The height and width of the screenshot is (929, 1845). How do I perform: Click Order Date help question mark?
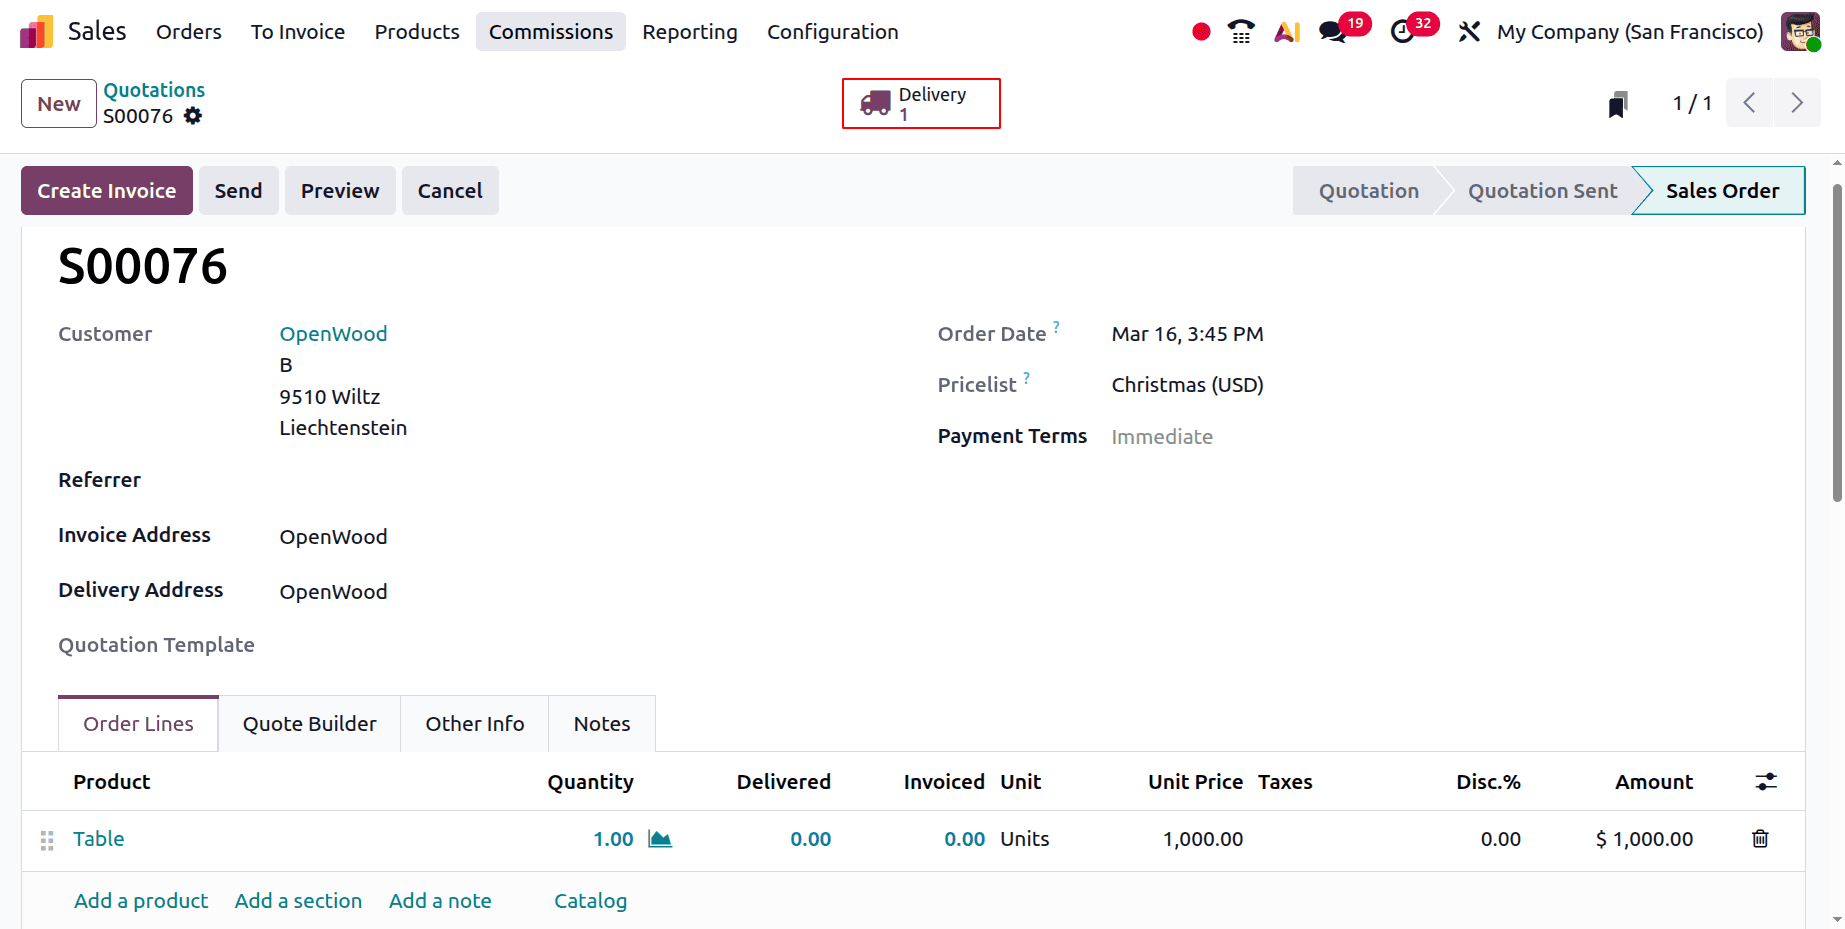point(1056,326)
